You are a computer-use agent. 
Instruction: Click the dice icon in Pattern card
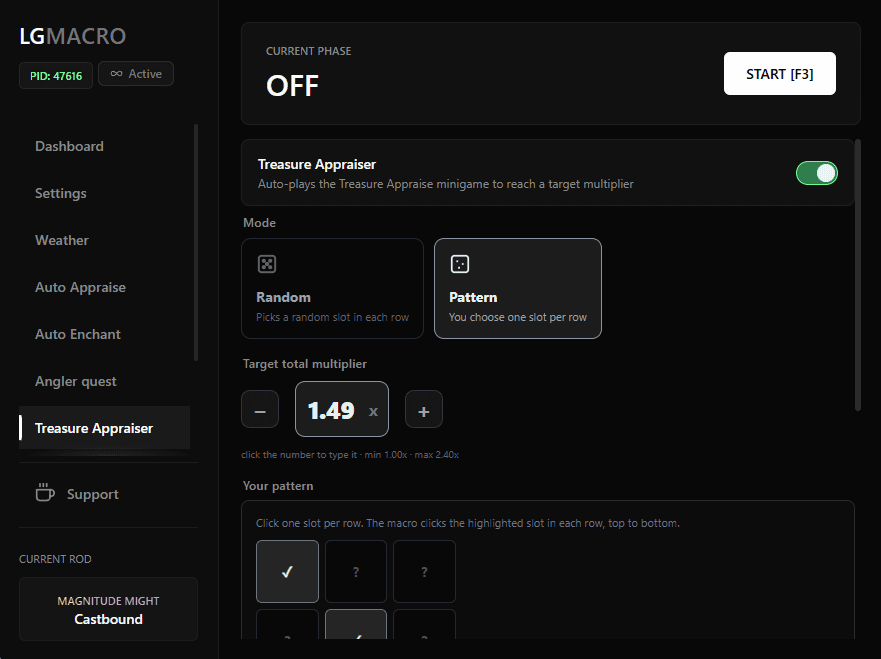(460, 263)
